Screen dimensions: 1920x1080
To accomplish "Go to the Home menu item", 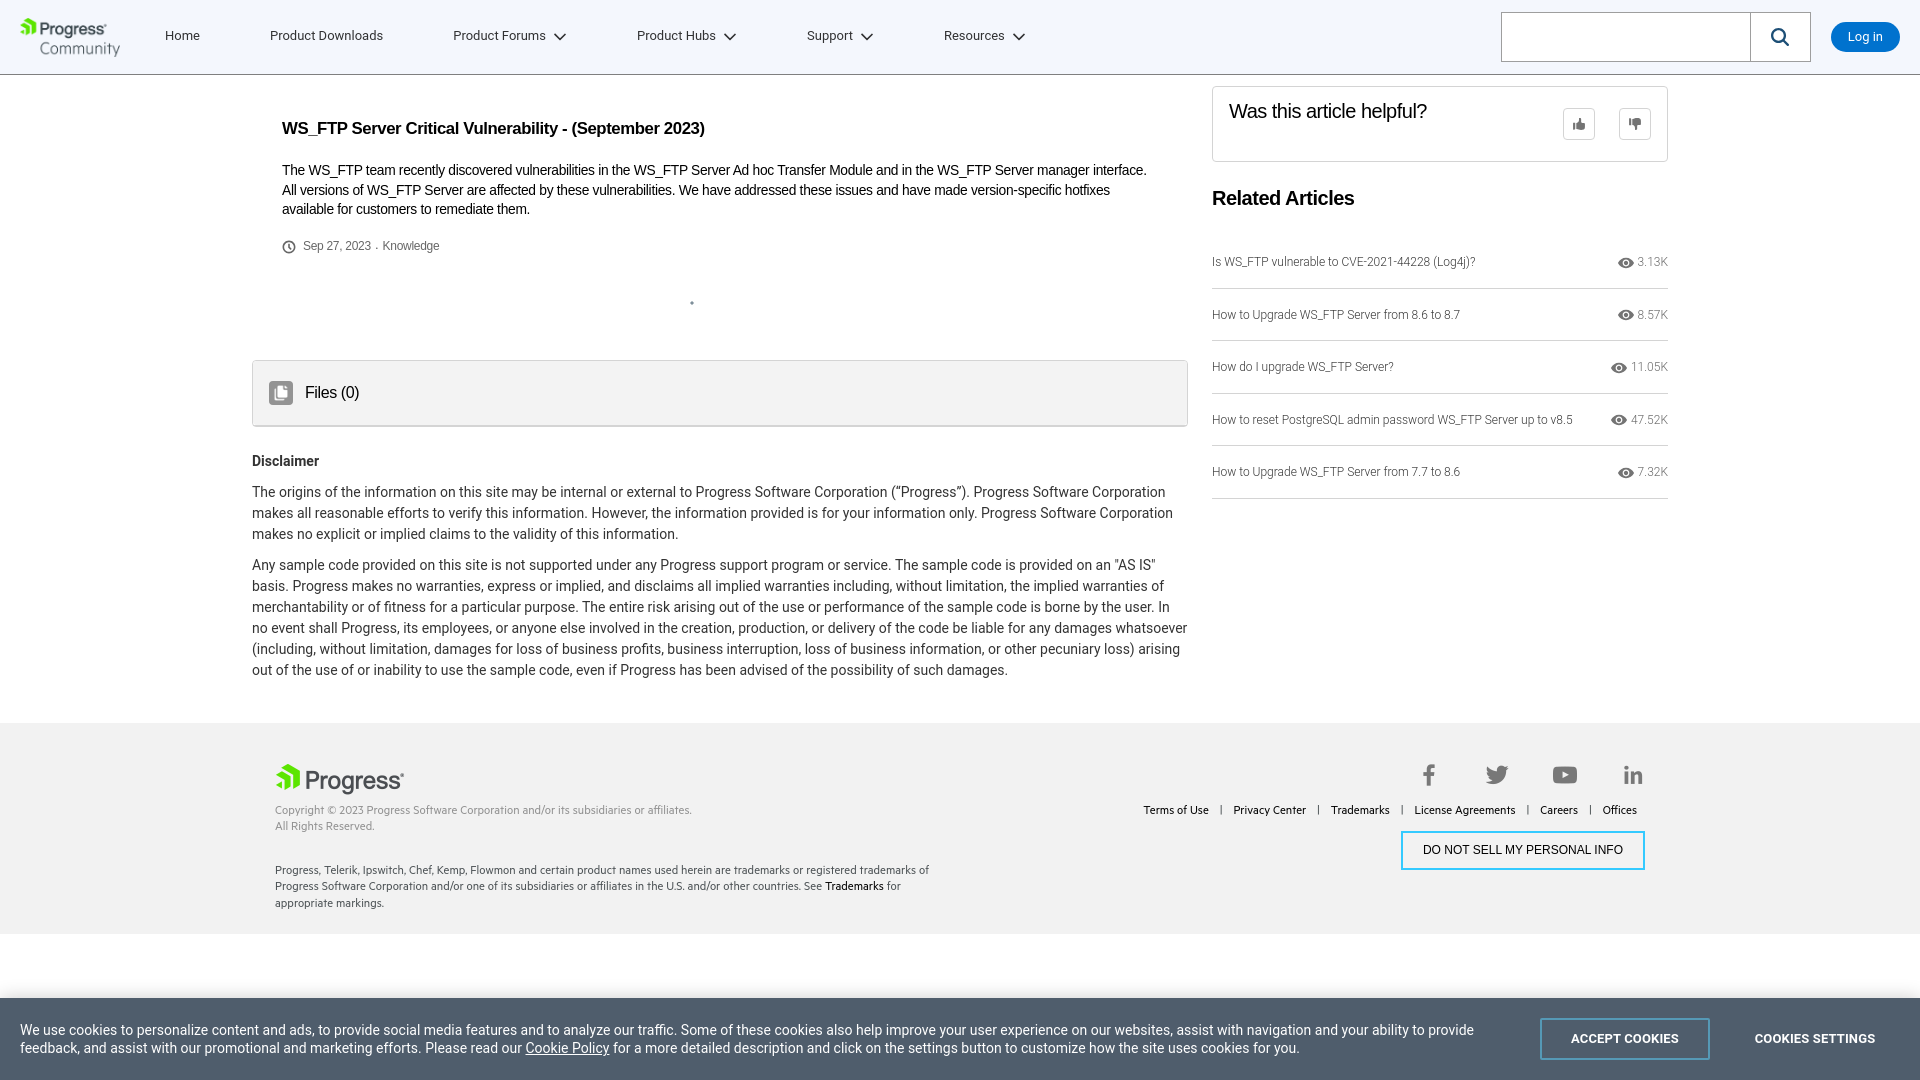I will [x=182, y=36].
